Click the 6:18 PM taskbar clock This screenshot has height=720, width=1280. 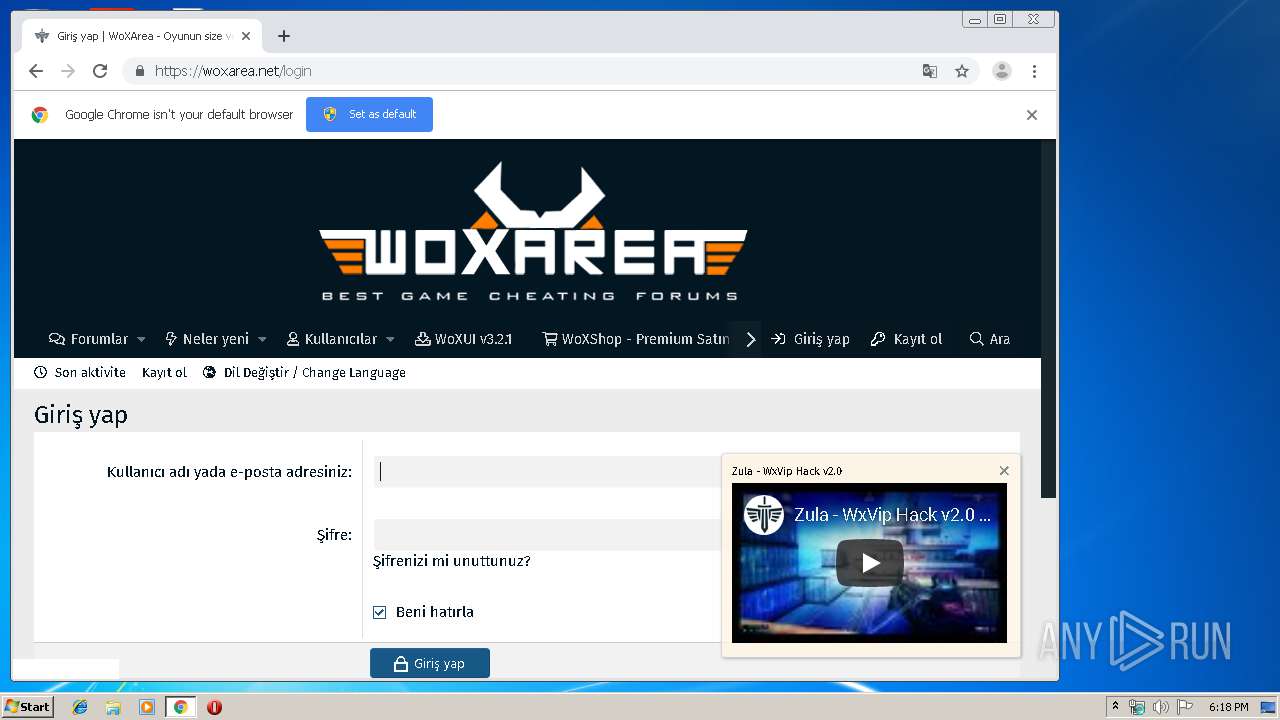click(1228, 707)
